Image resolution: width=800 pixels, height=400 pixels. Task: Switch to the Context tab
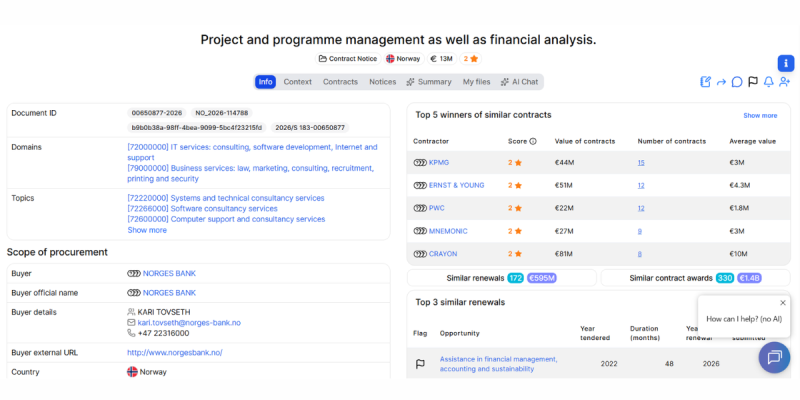coord(297,82)
